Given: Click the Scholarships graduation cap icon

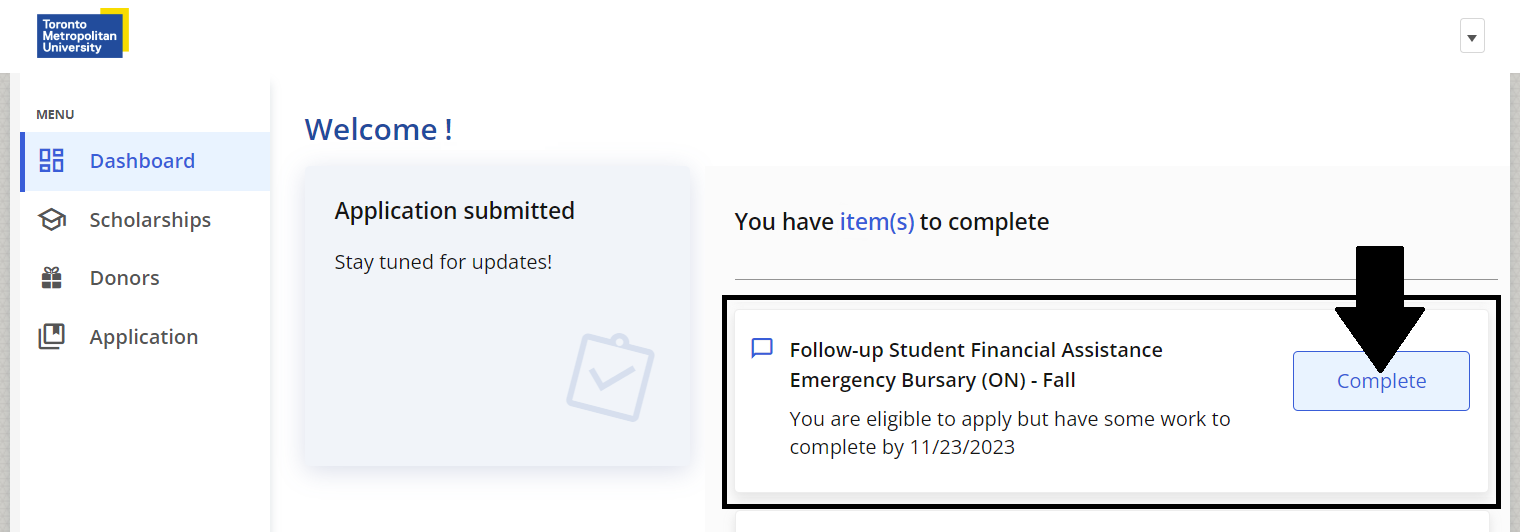Looking at the screenshot, I should click(x=51, y=220).
